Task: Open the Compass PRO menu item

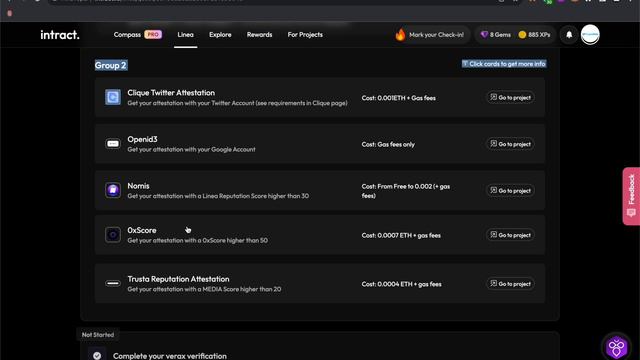Action: click(138, 35)
